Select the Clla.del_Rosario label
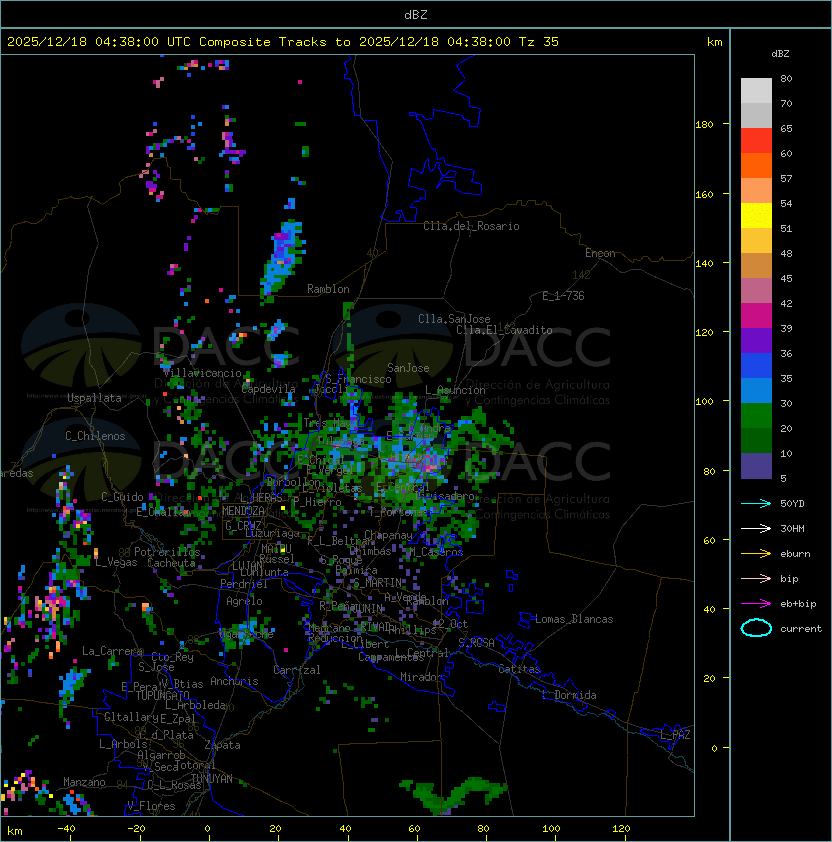 point(471,226)
